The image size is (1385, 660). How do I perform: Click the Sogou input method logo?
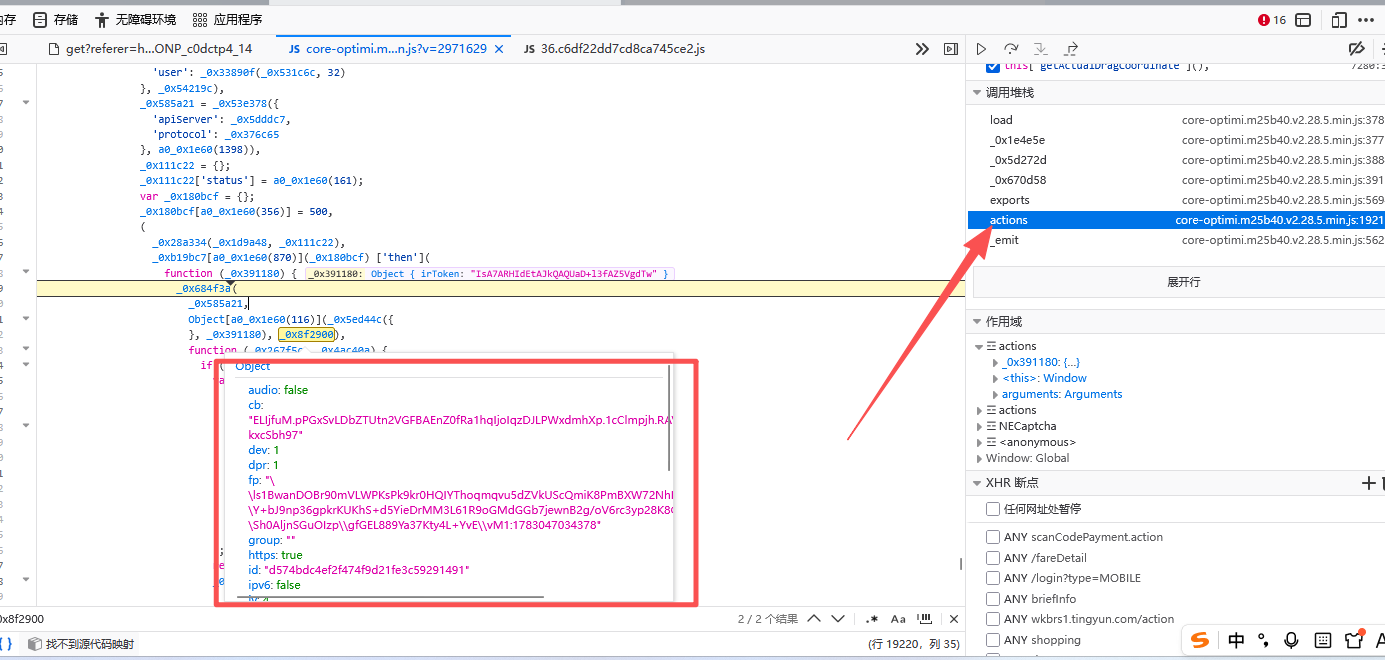click(1200, 639)
